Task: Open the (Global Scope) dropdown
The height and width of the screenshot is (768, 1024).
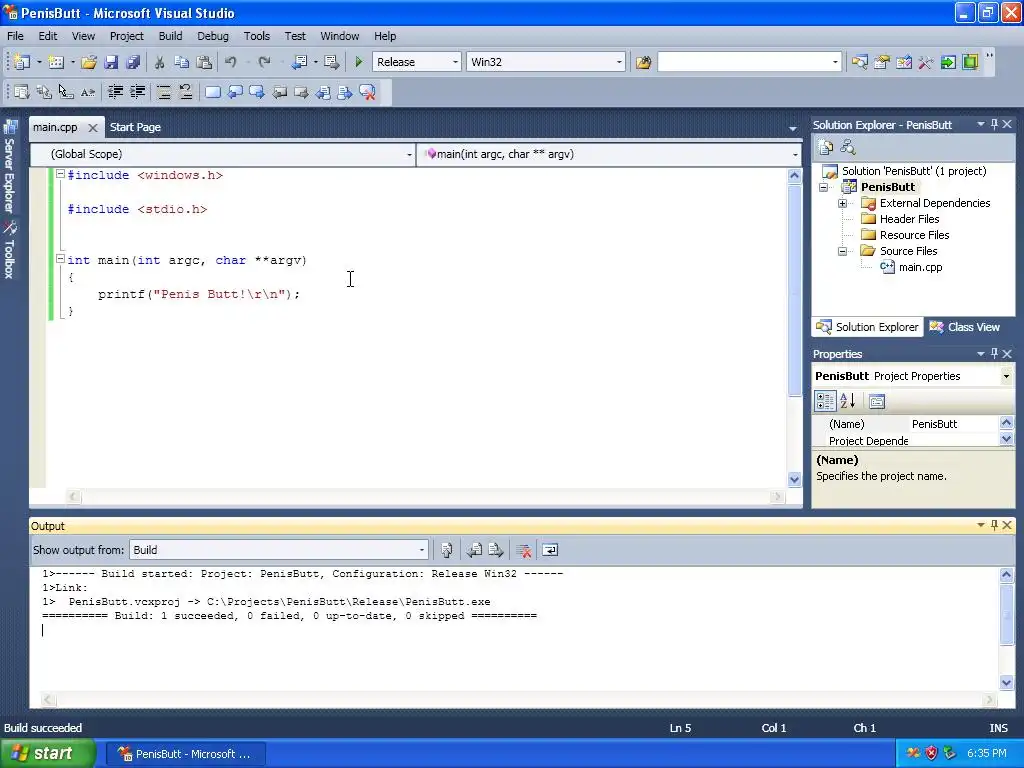Action: (409, 155)
